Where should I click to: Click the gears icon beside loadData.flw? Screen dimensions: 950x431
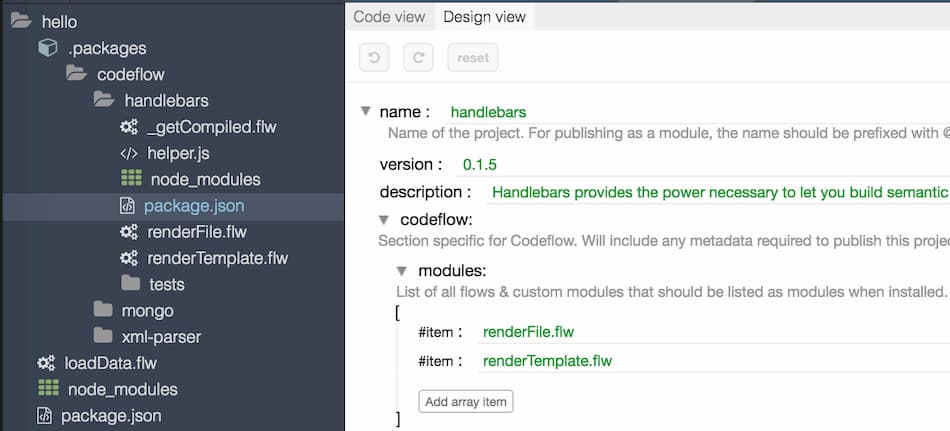(46, 363)
